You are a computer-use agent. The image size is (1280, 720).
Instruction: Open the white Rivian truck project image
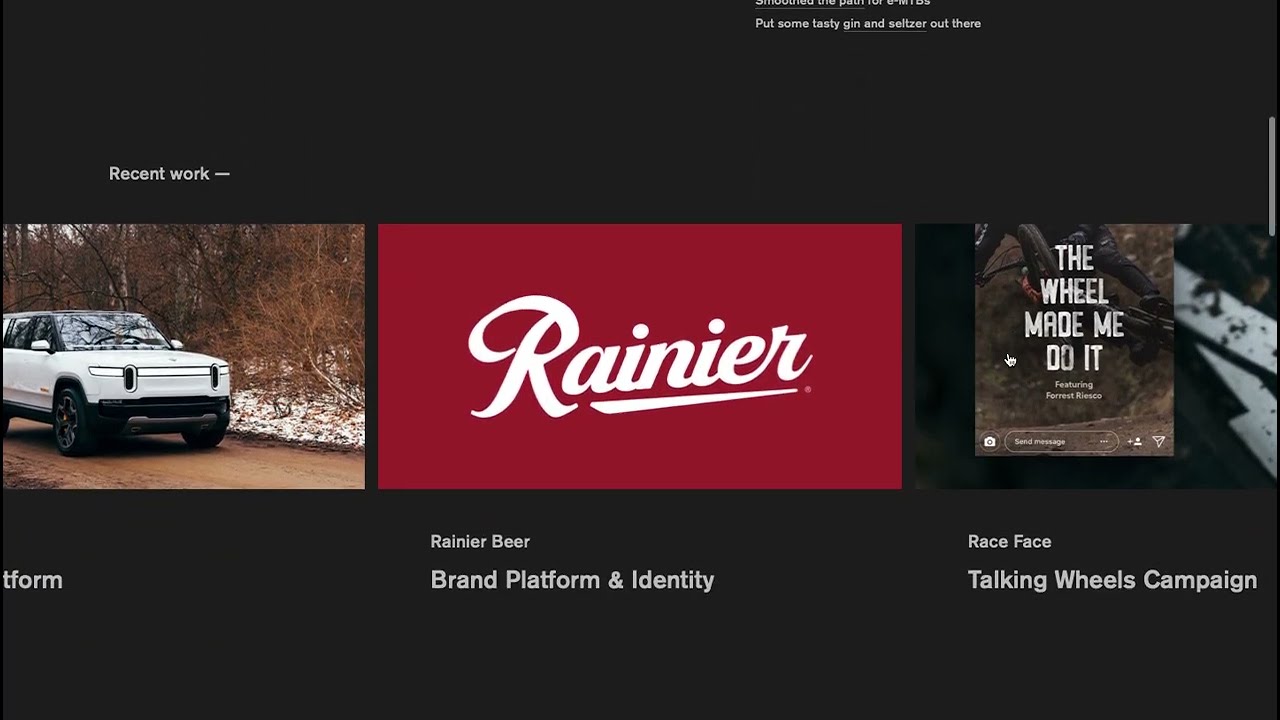[x=183, y=356]
